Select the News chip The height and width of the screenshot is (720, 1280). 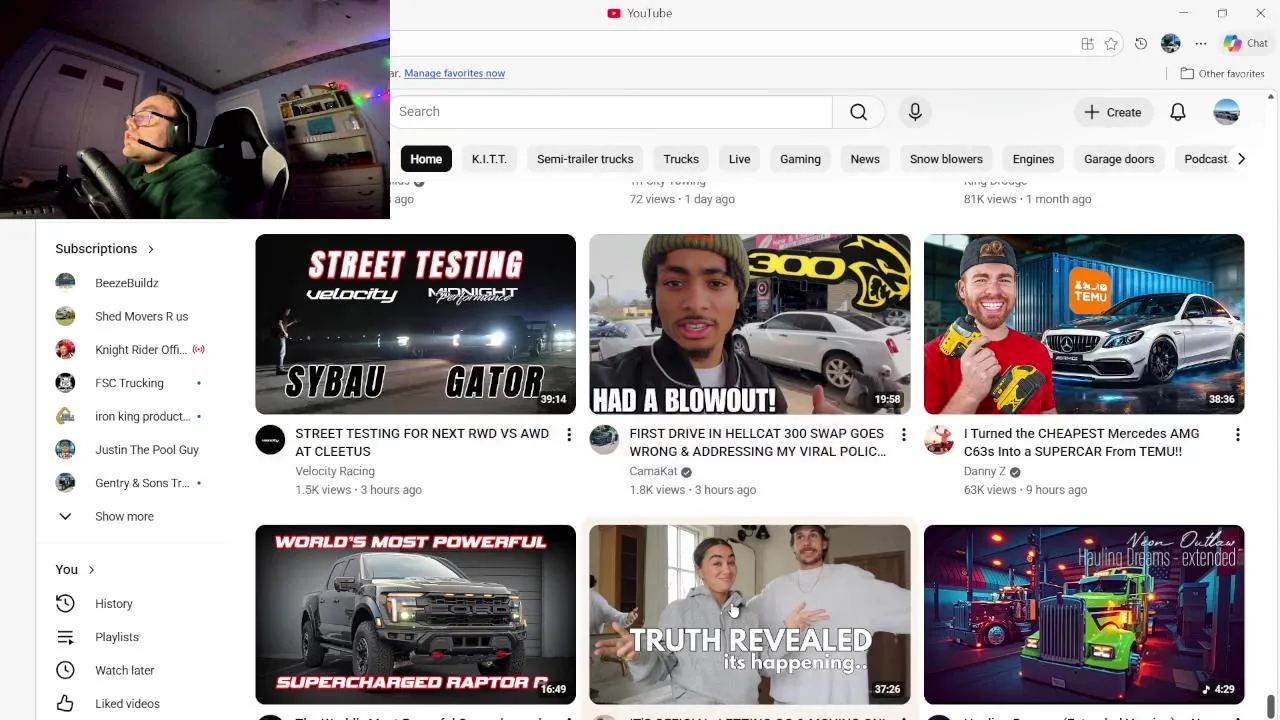click(865, 159)
